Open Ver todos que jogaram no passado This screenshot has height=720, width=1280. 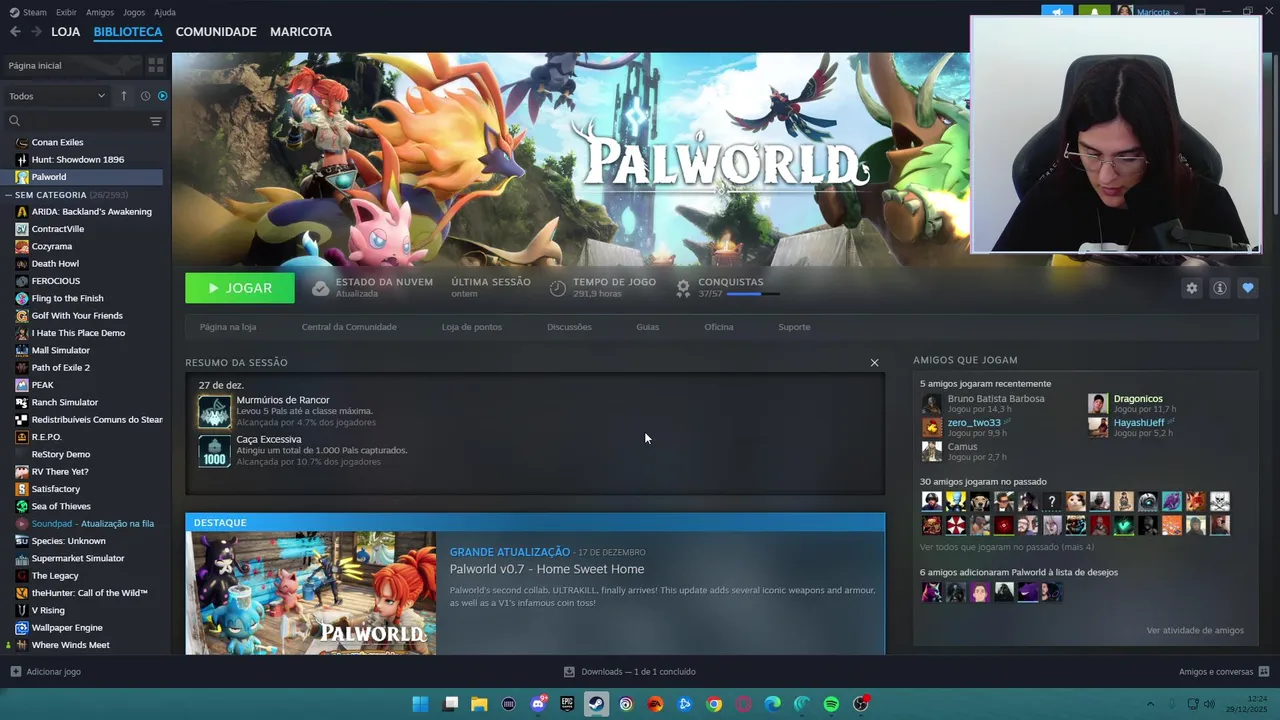[x=1007, y=547]
